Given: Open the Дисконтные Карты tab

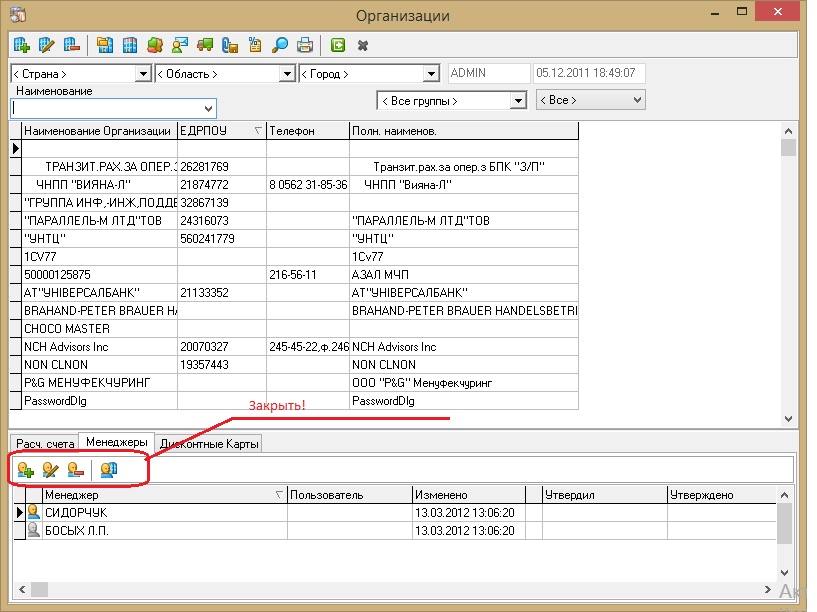Looking at the screenshot, I should pyautogui.click(x=210, y=442).
